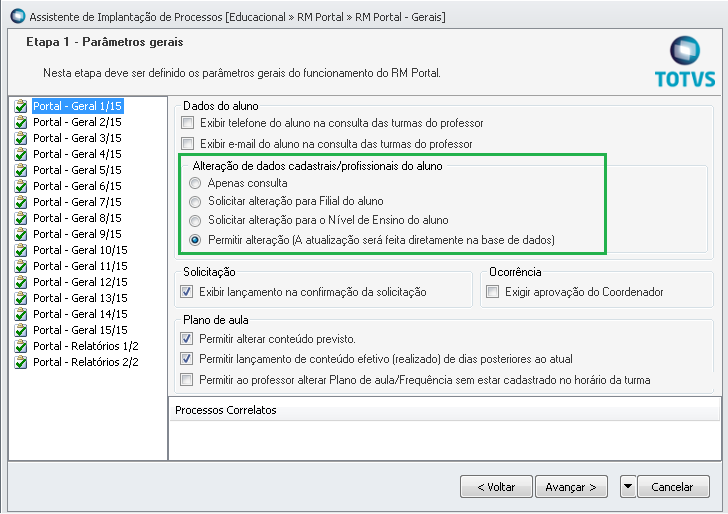This screenshot has height=514, width=728.
Task: Check Exigir aprovação do Coordenador
Action: click(x=492, y=292)
